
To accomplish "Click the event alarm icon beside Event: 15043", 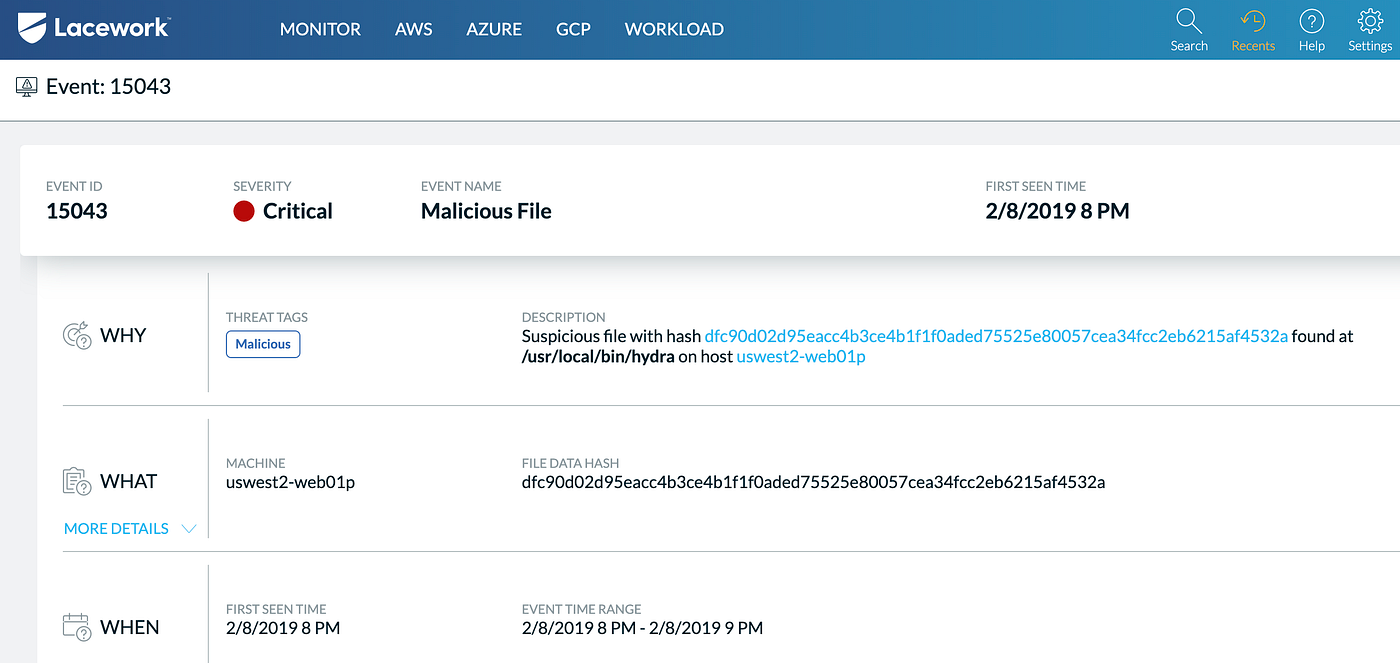I will coord(29,86).
